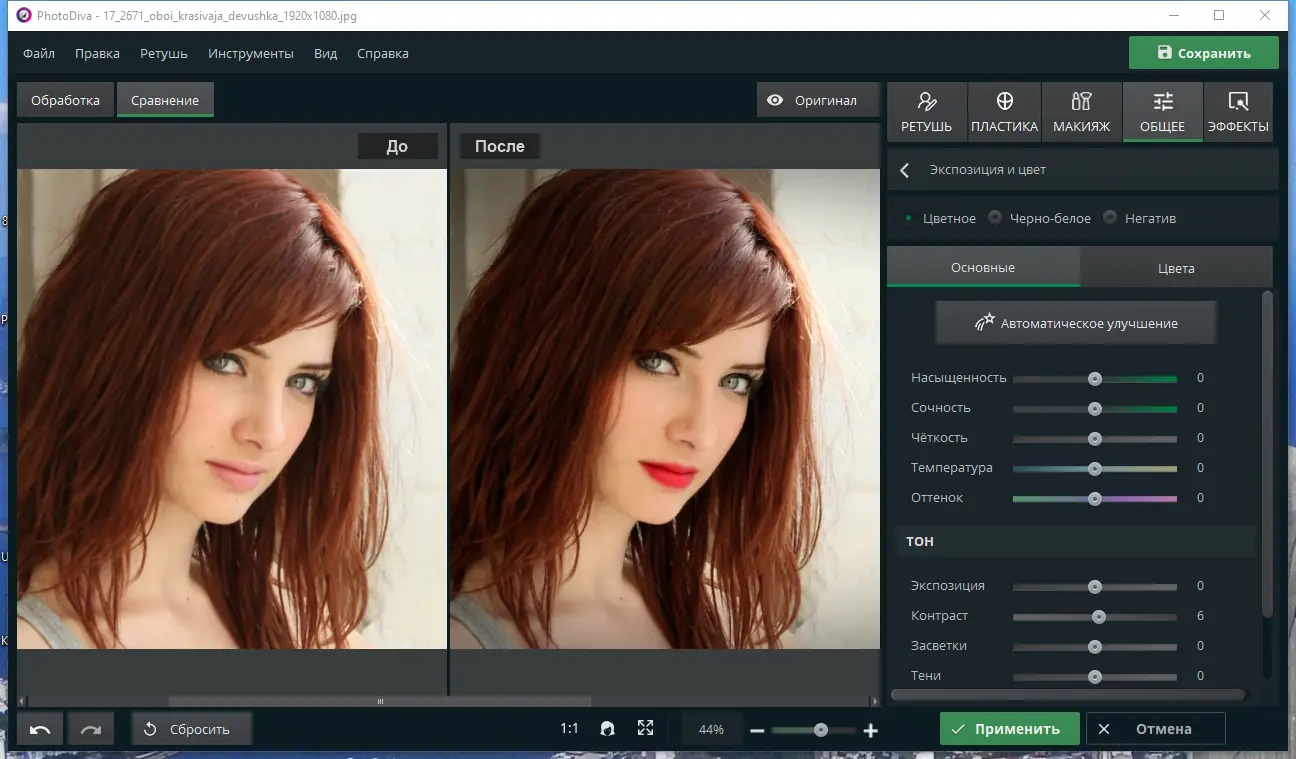1296x759 pixels.
Task: Switch to the Обработка tab
Action: [x=66, y=100]
